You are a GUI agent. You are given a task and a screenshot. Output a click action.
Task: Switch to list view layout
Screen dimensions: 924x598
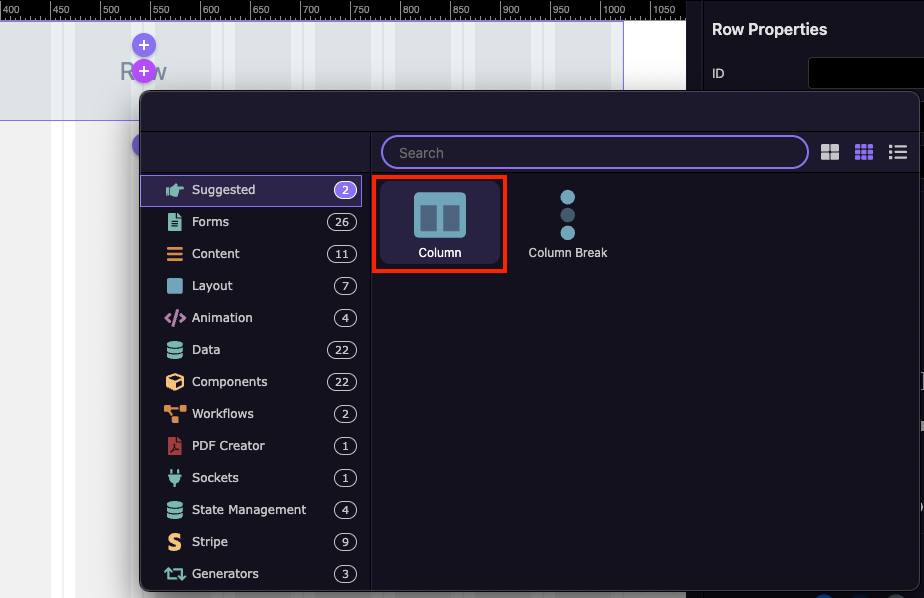pyautogui.click(x=897, y=152)
